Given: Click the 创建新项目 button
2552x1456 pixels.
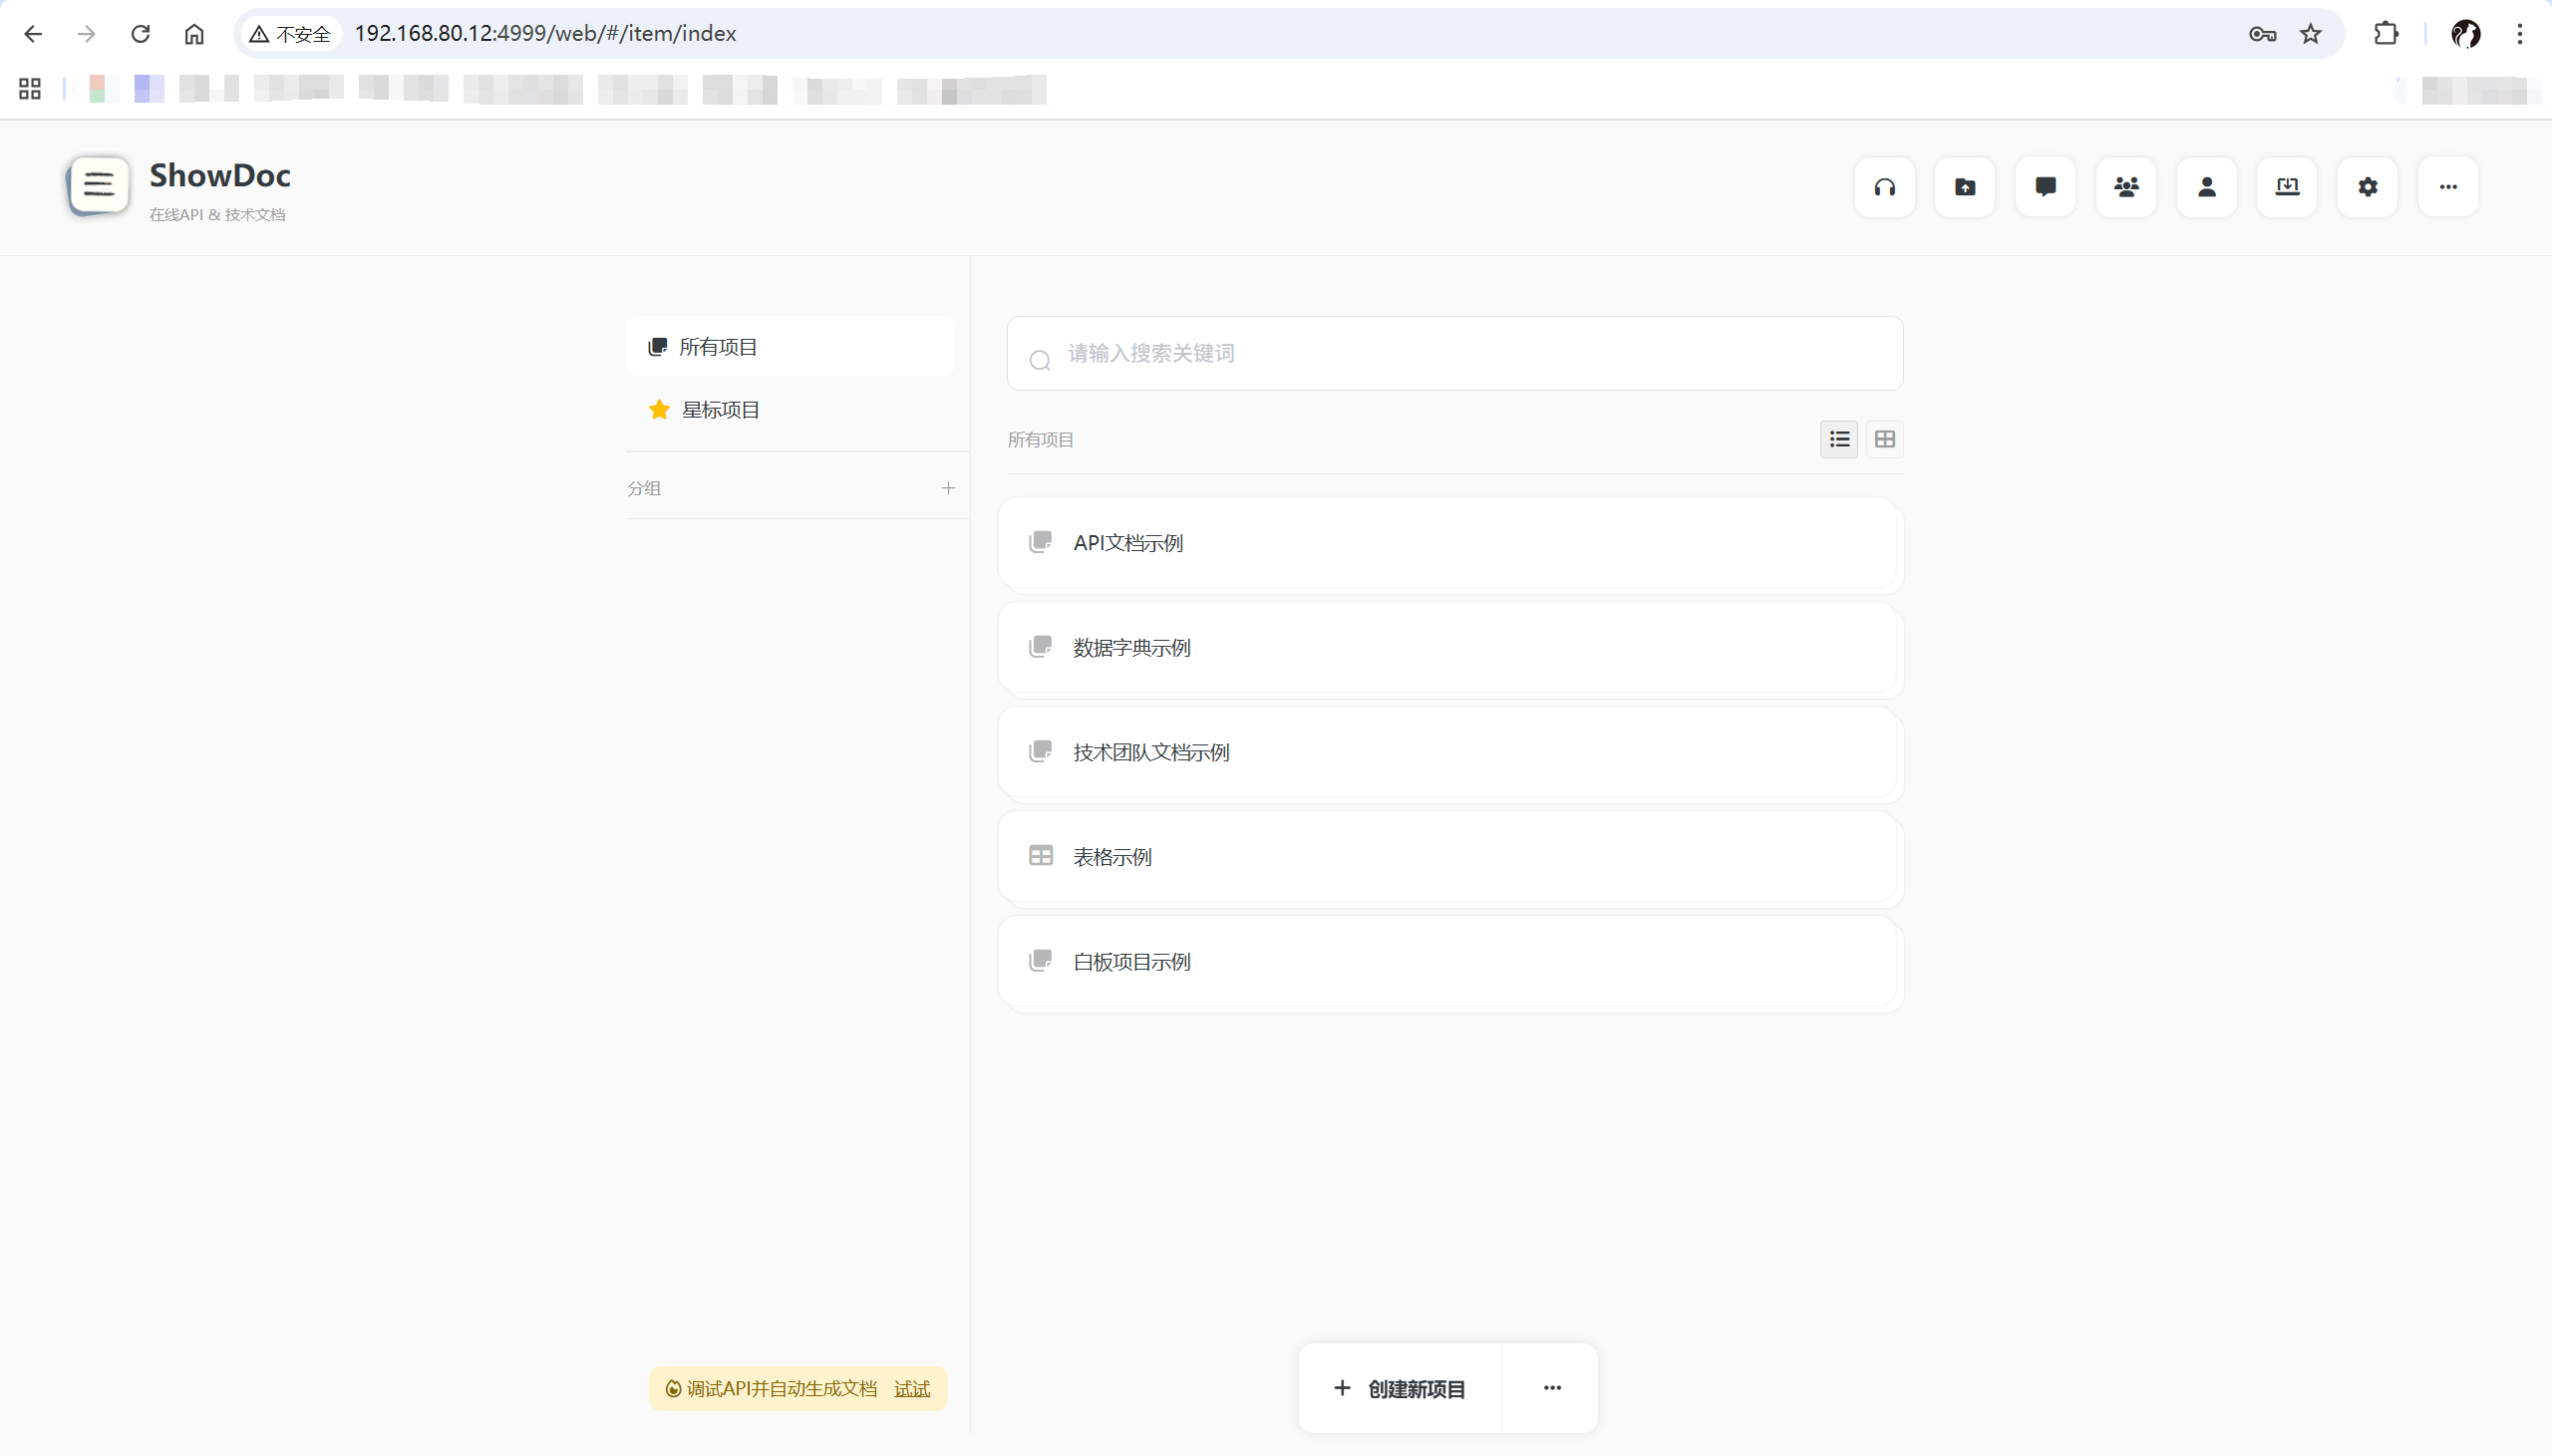Looking at the screenshot, I should pyautogui.click(x=1400, y=1388).
